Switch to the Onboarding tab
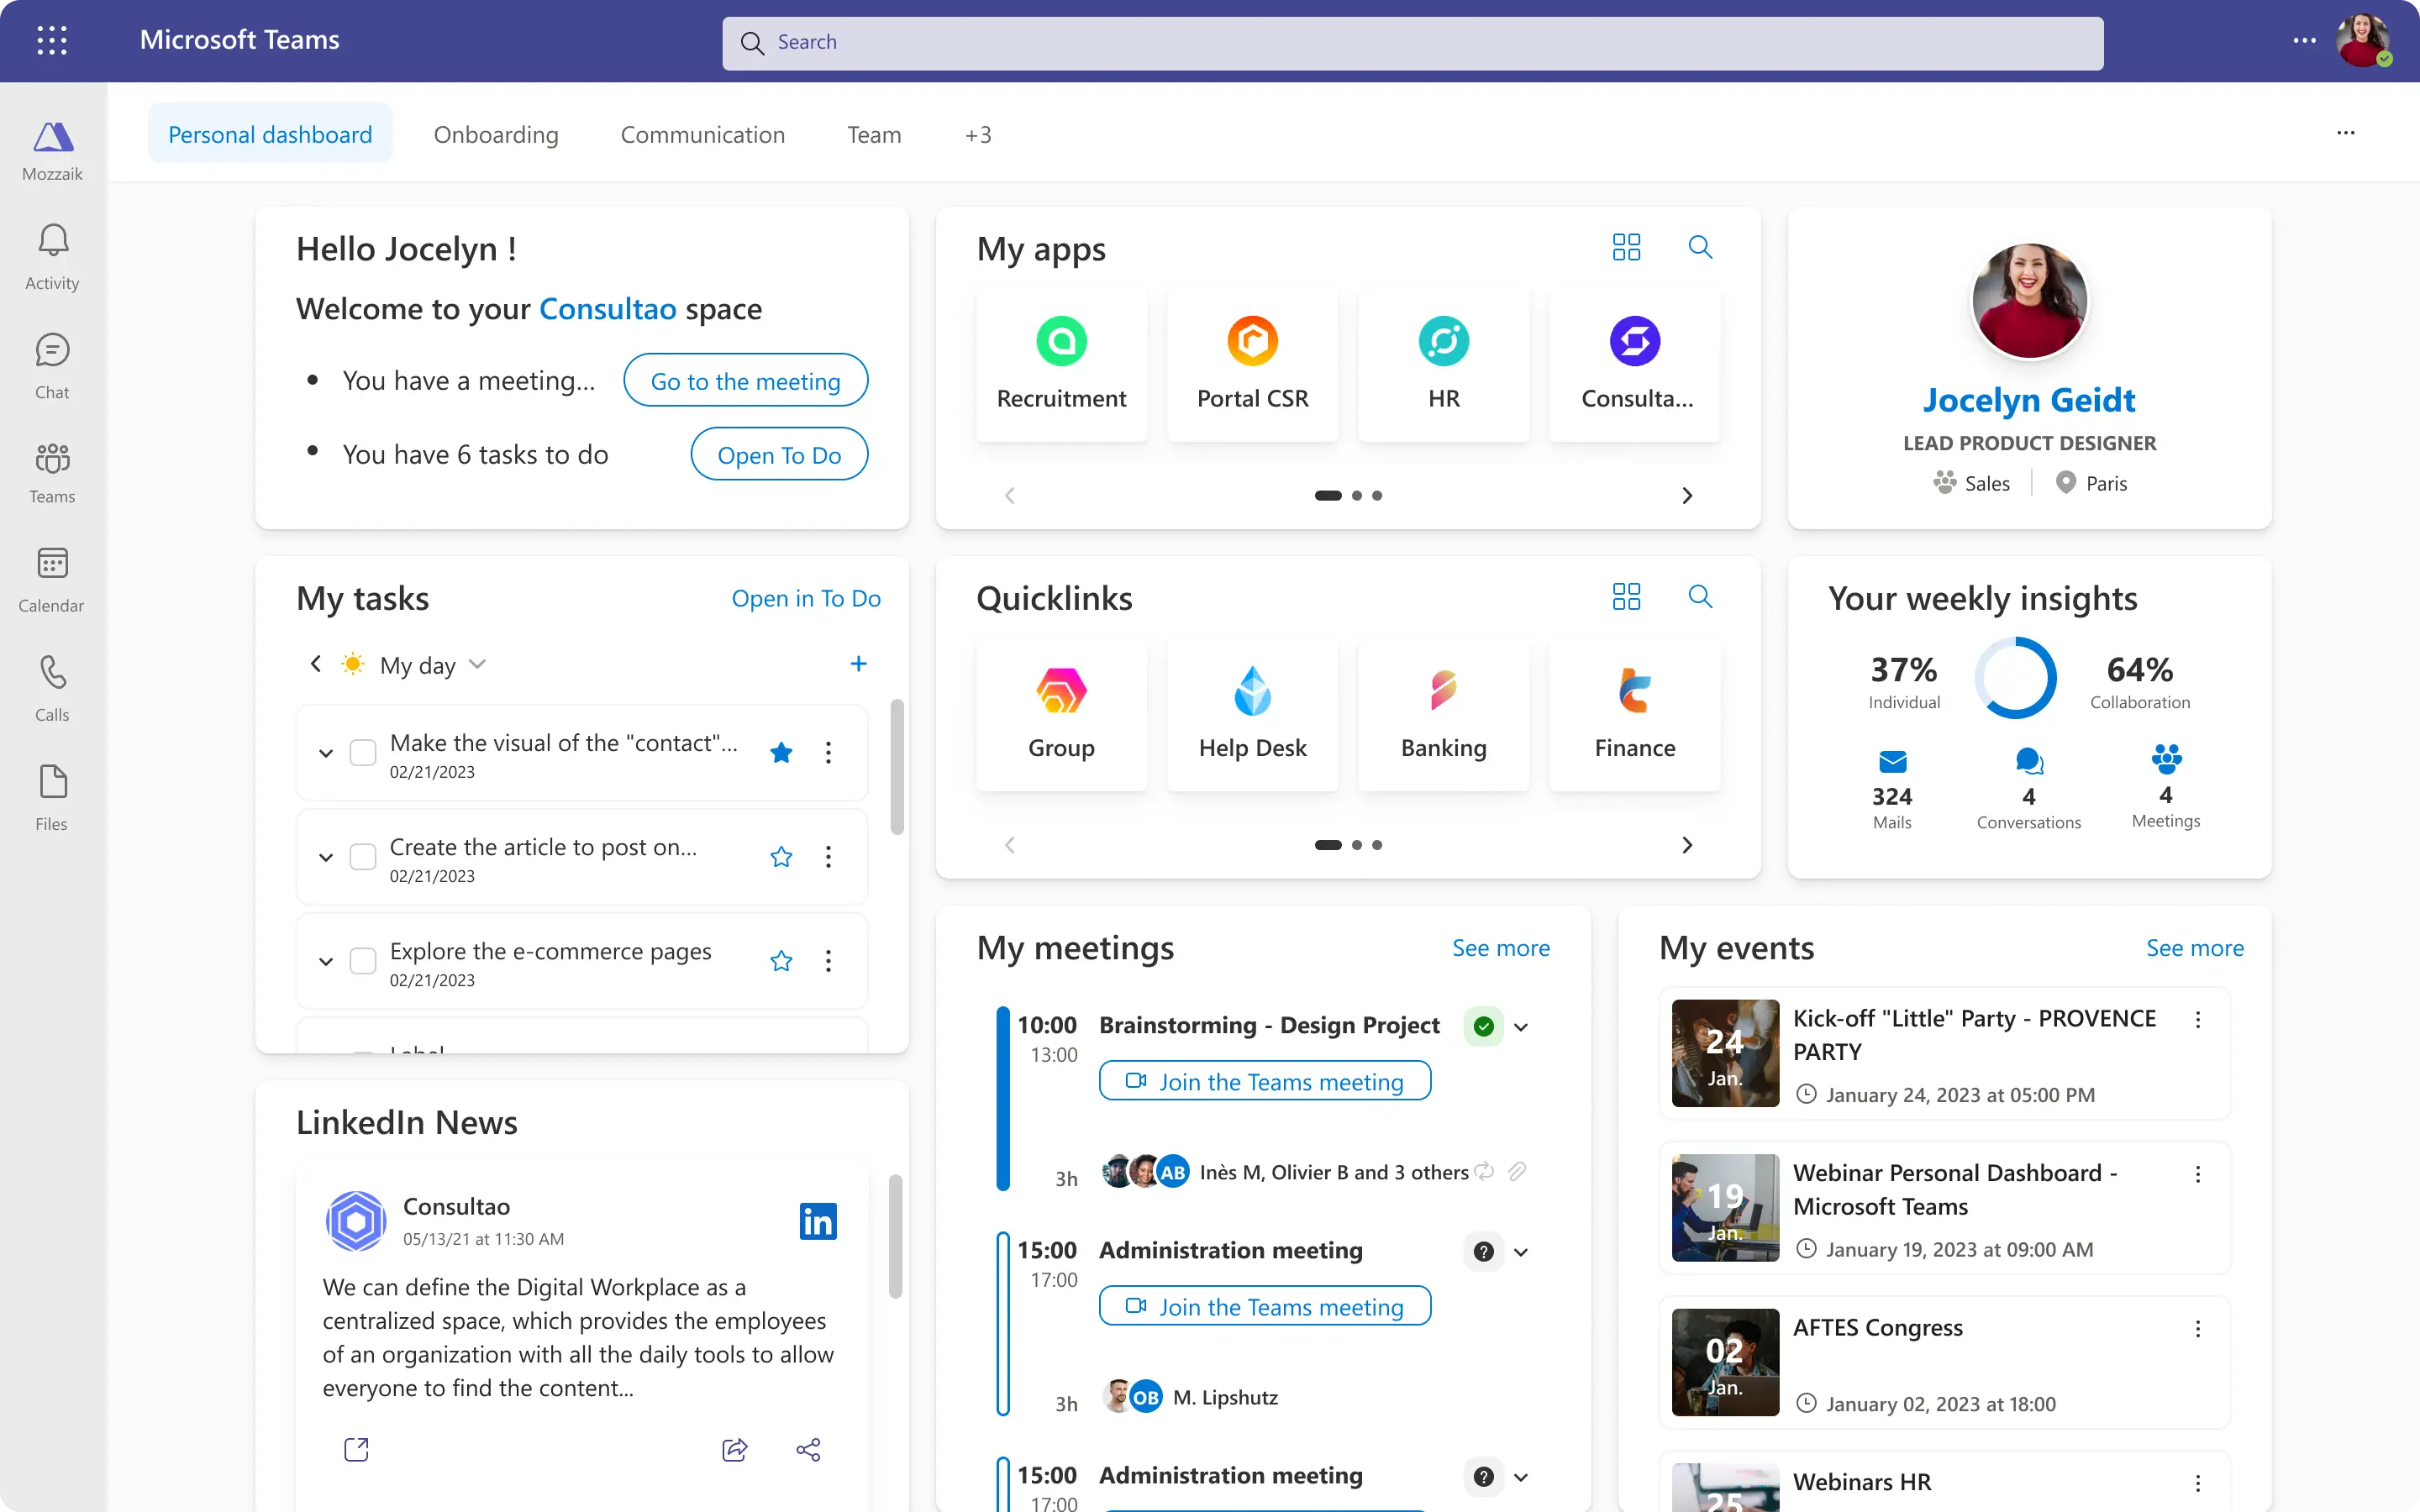This screenshot has height=1512, width=2420. tap(497, 133)
